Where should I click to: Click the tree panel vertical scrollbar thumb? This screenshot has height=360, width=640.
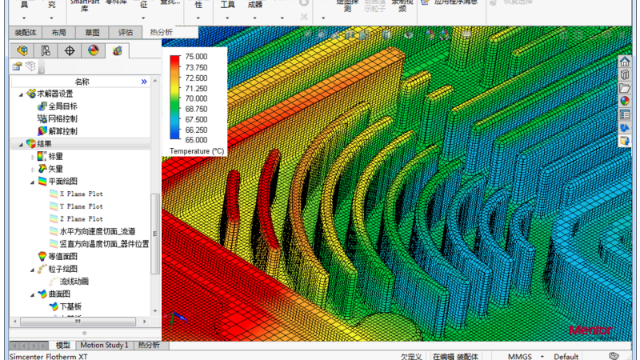coord(155,233)
